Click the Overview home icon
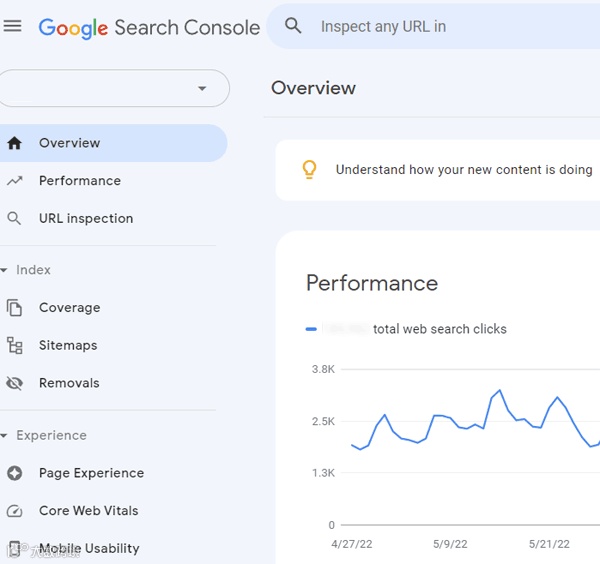The width and height of the screenshot is (600, 564). coord(14,143)
